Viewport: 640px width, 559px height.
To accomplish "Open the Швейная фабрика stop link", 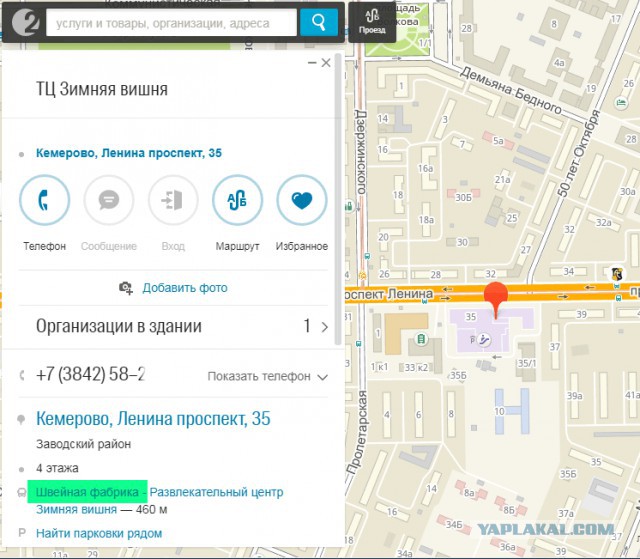I will [87, 492].
